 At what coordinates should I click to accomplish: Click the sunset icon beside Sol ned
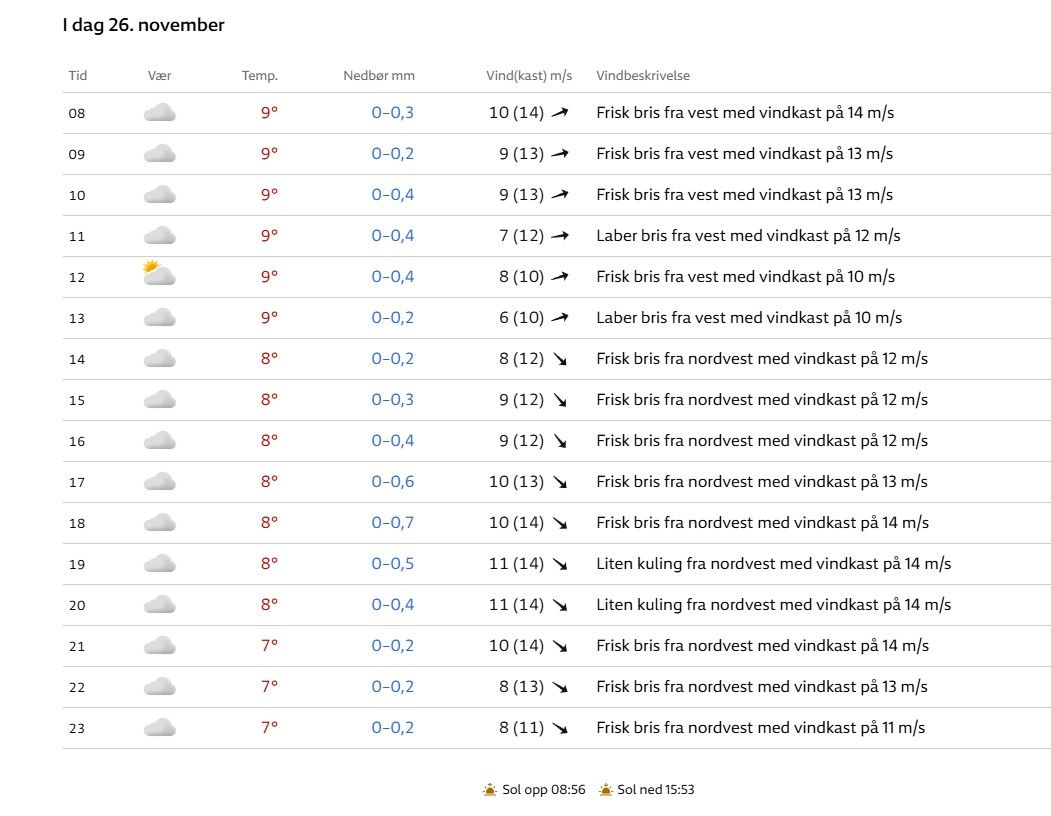click(x=606, y=790)
